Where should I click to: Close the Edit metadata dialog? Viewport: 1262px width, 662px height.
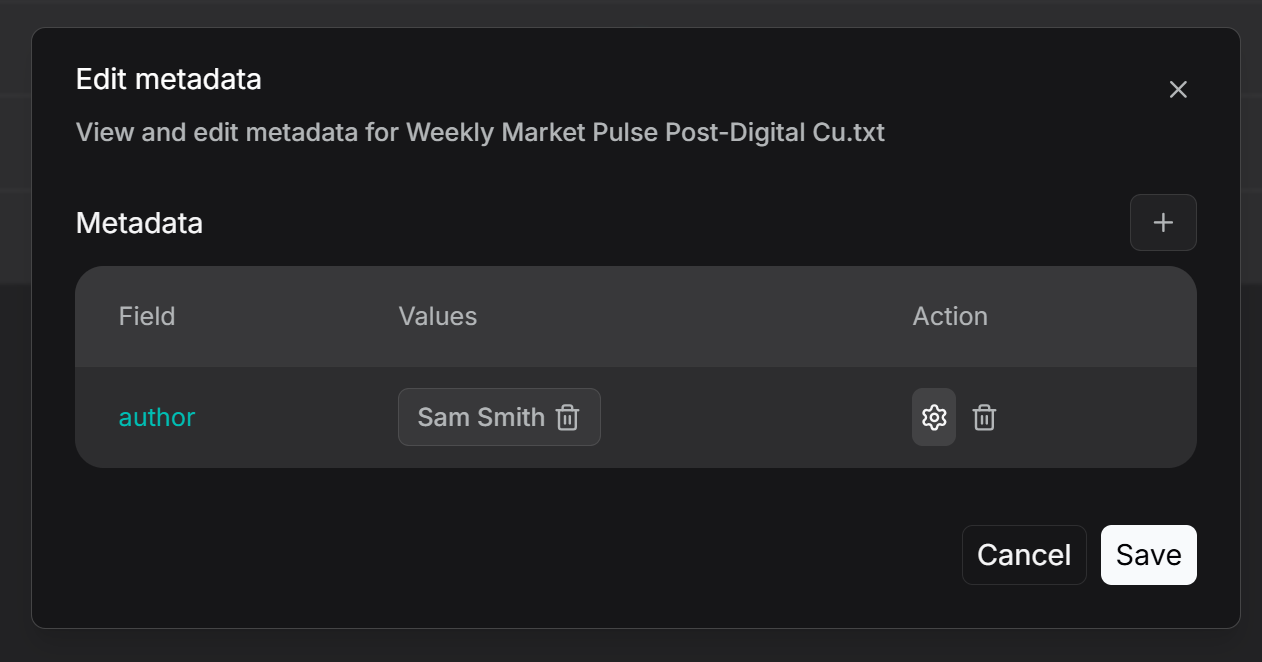pyautogui.click(x=1178, y=90)
